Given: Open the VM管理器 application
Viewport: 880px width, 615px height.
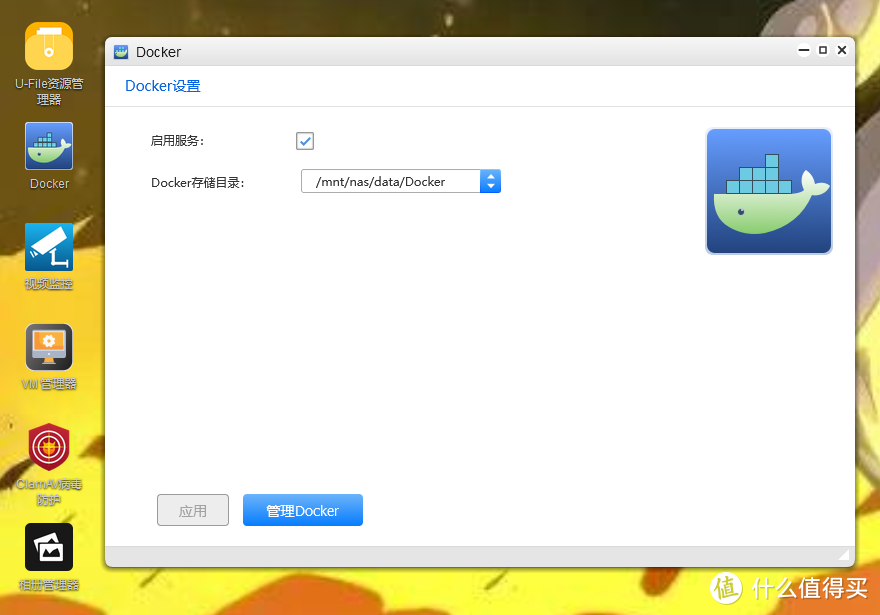Looking at the screenshot, I should (x=48, y=346).
